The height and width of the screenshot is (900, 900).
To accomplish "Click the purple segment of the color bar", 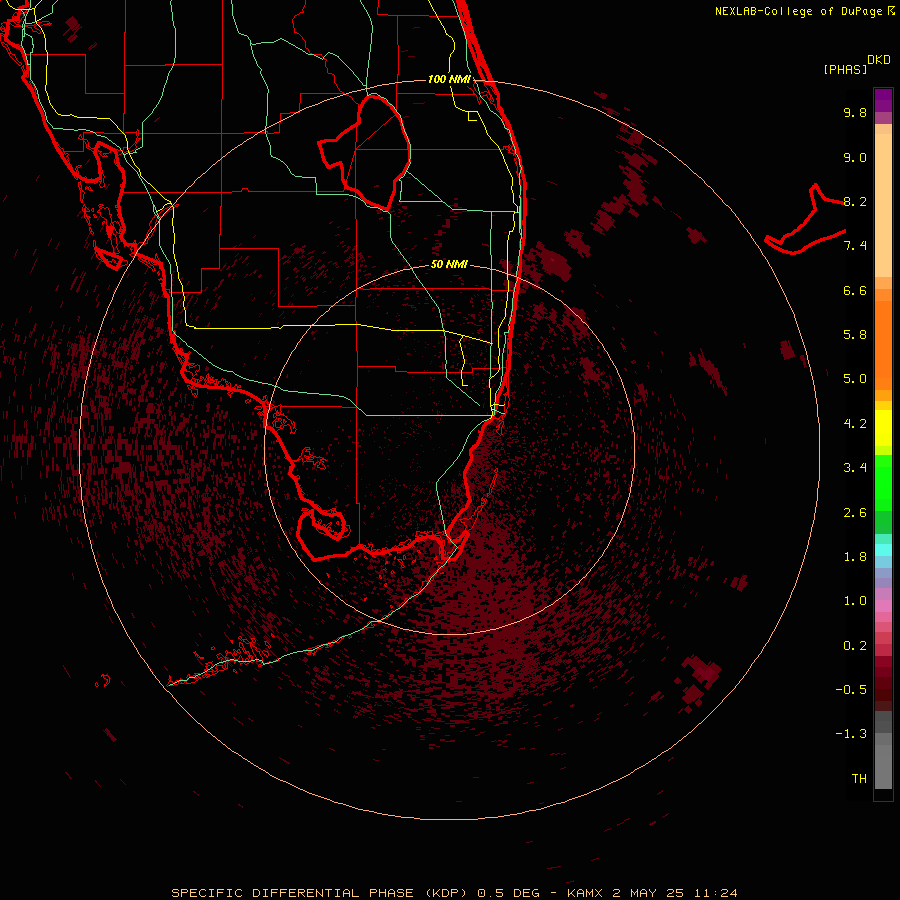I will pyautogui.click(x=883, y=100).
